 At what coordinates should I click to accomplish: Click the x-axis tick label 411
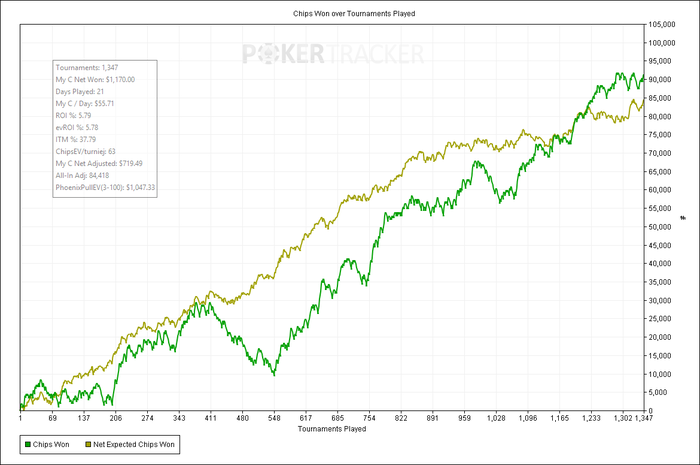click(211, 418)
